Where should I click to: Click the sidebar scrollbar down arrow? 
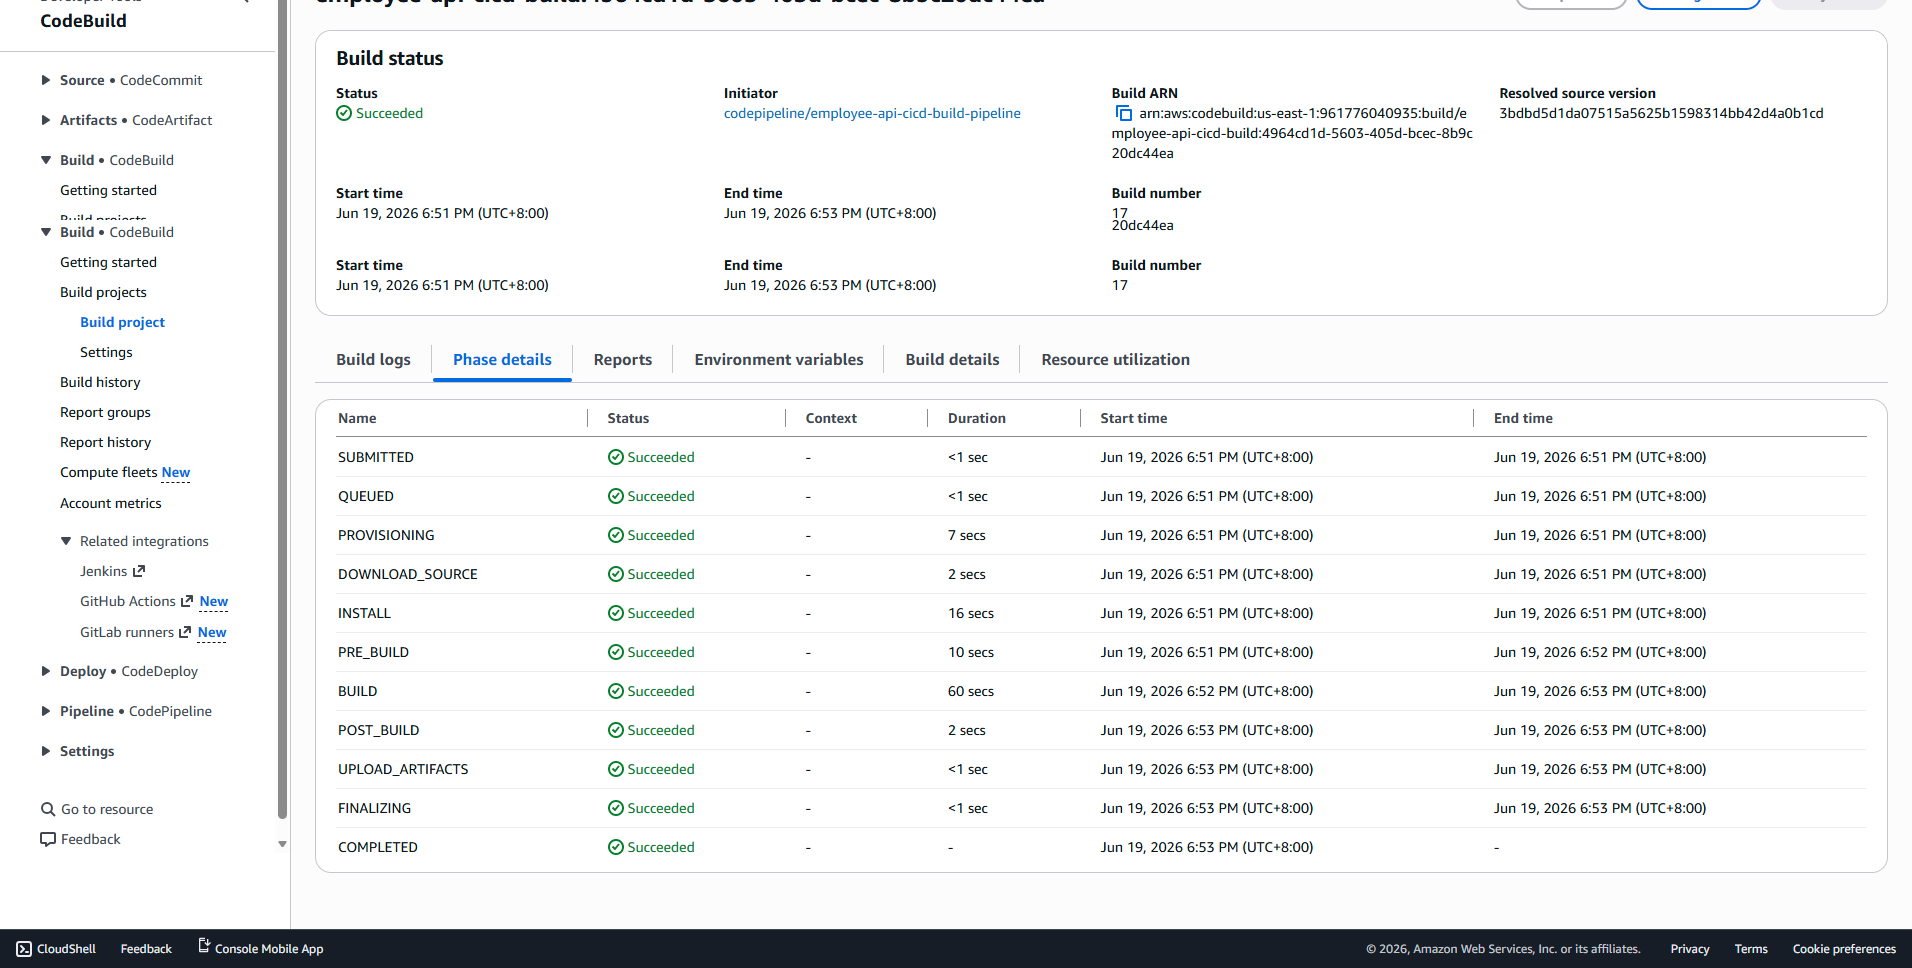point(282,844)
